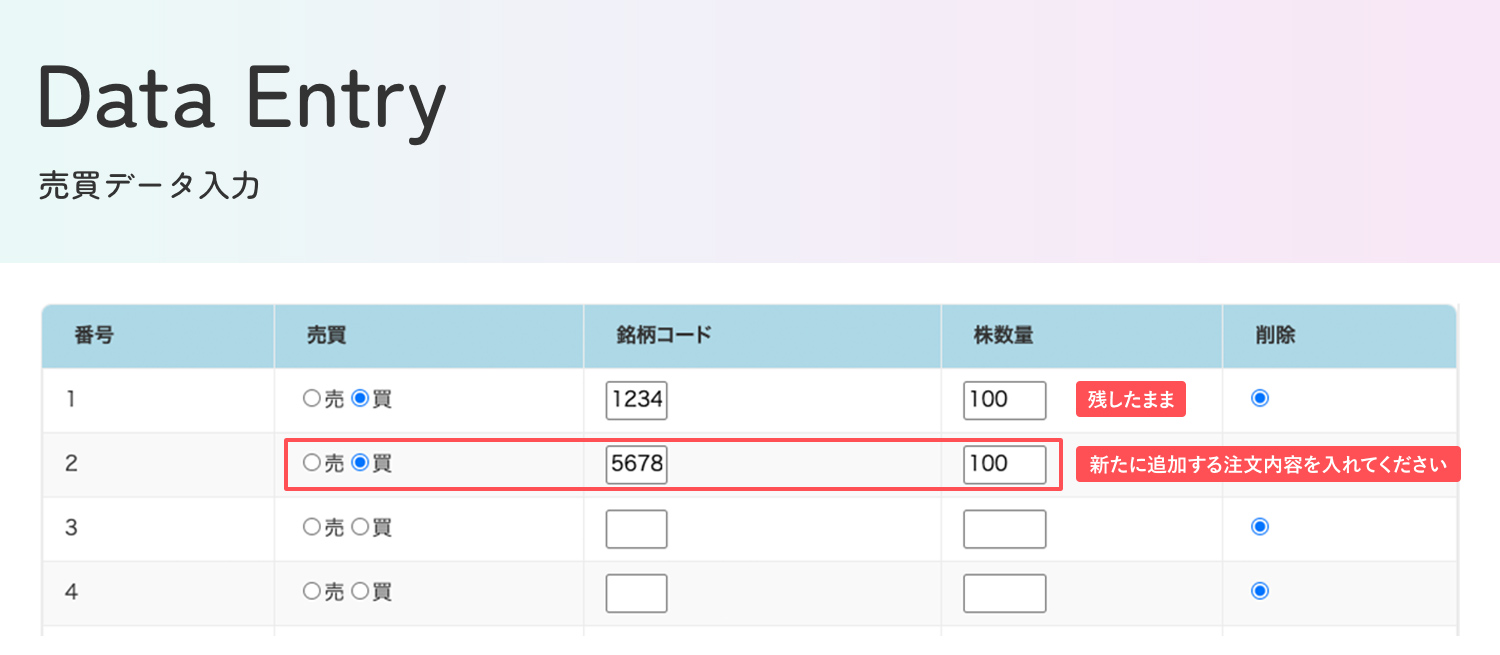Click the 株数量 field in row 2
This screenshot has width=1500, height=655.
pyautogui.click(x=1004, y=464)
